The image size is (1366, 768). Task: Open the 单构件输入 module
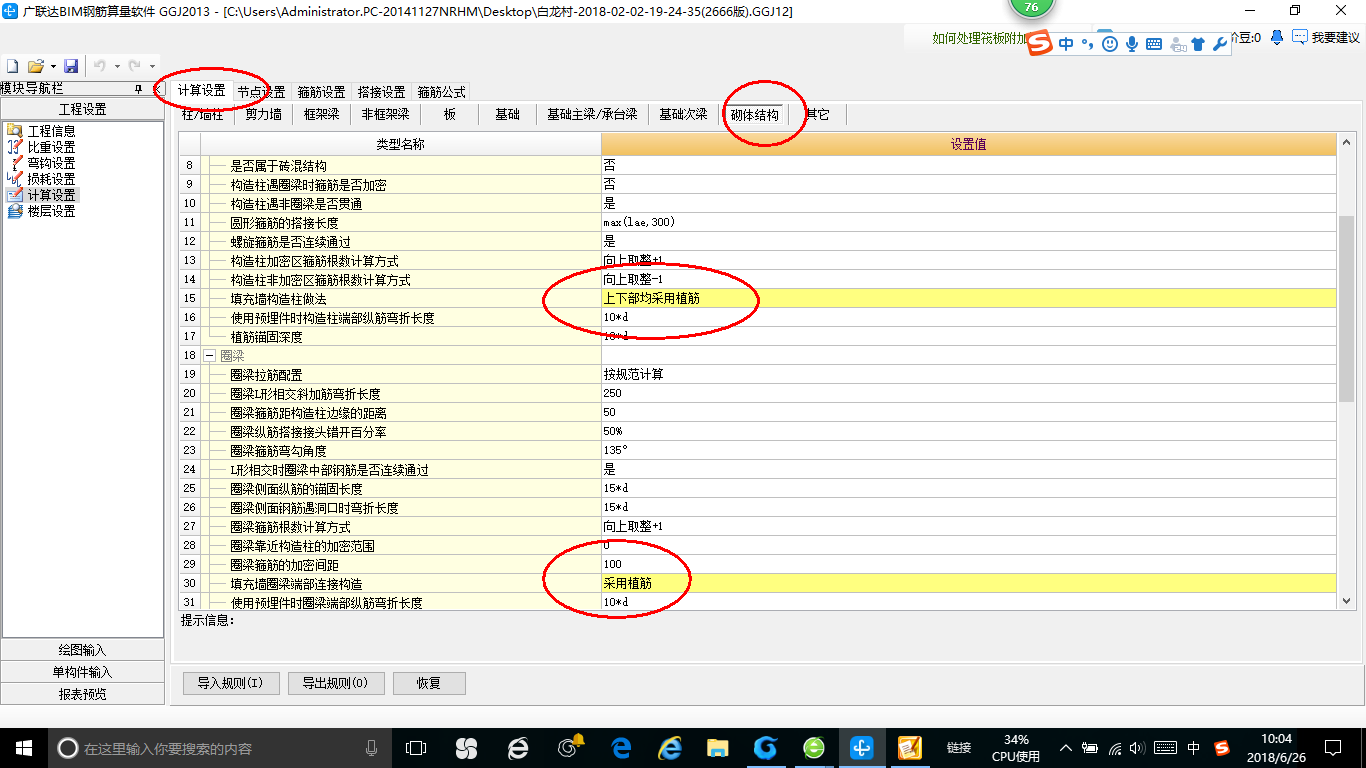pos(82,672)
